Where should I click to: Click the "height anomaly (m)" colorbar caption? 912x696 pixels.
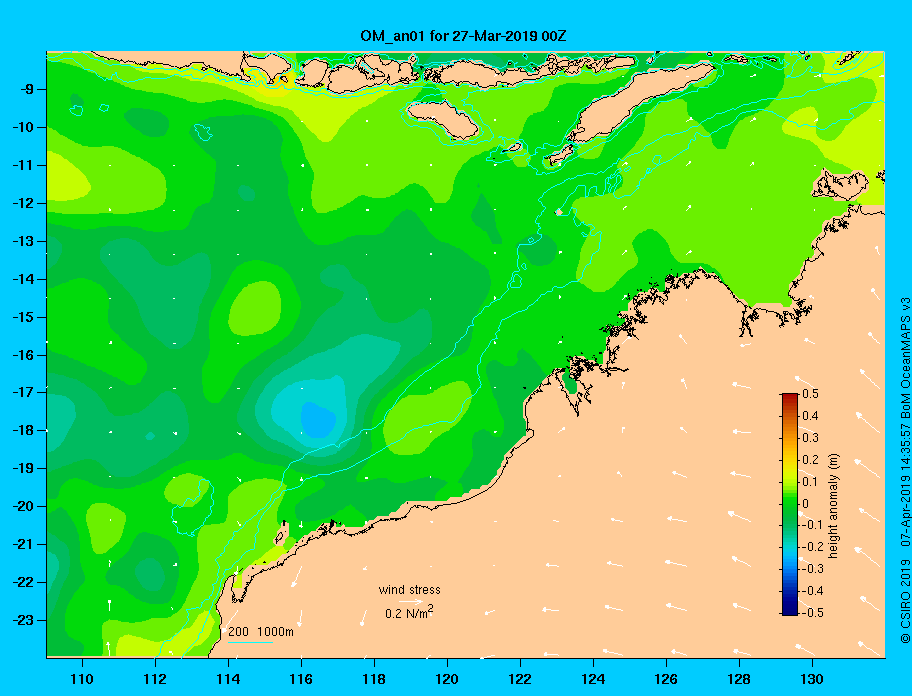tap(833, 506)
